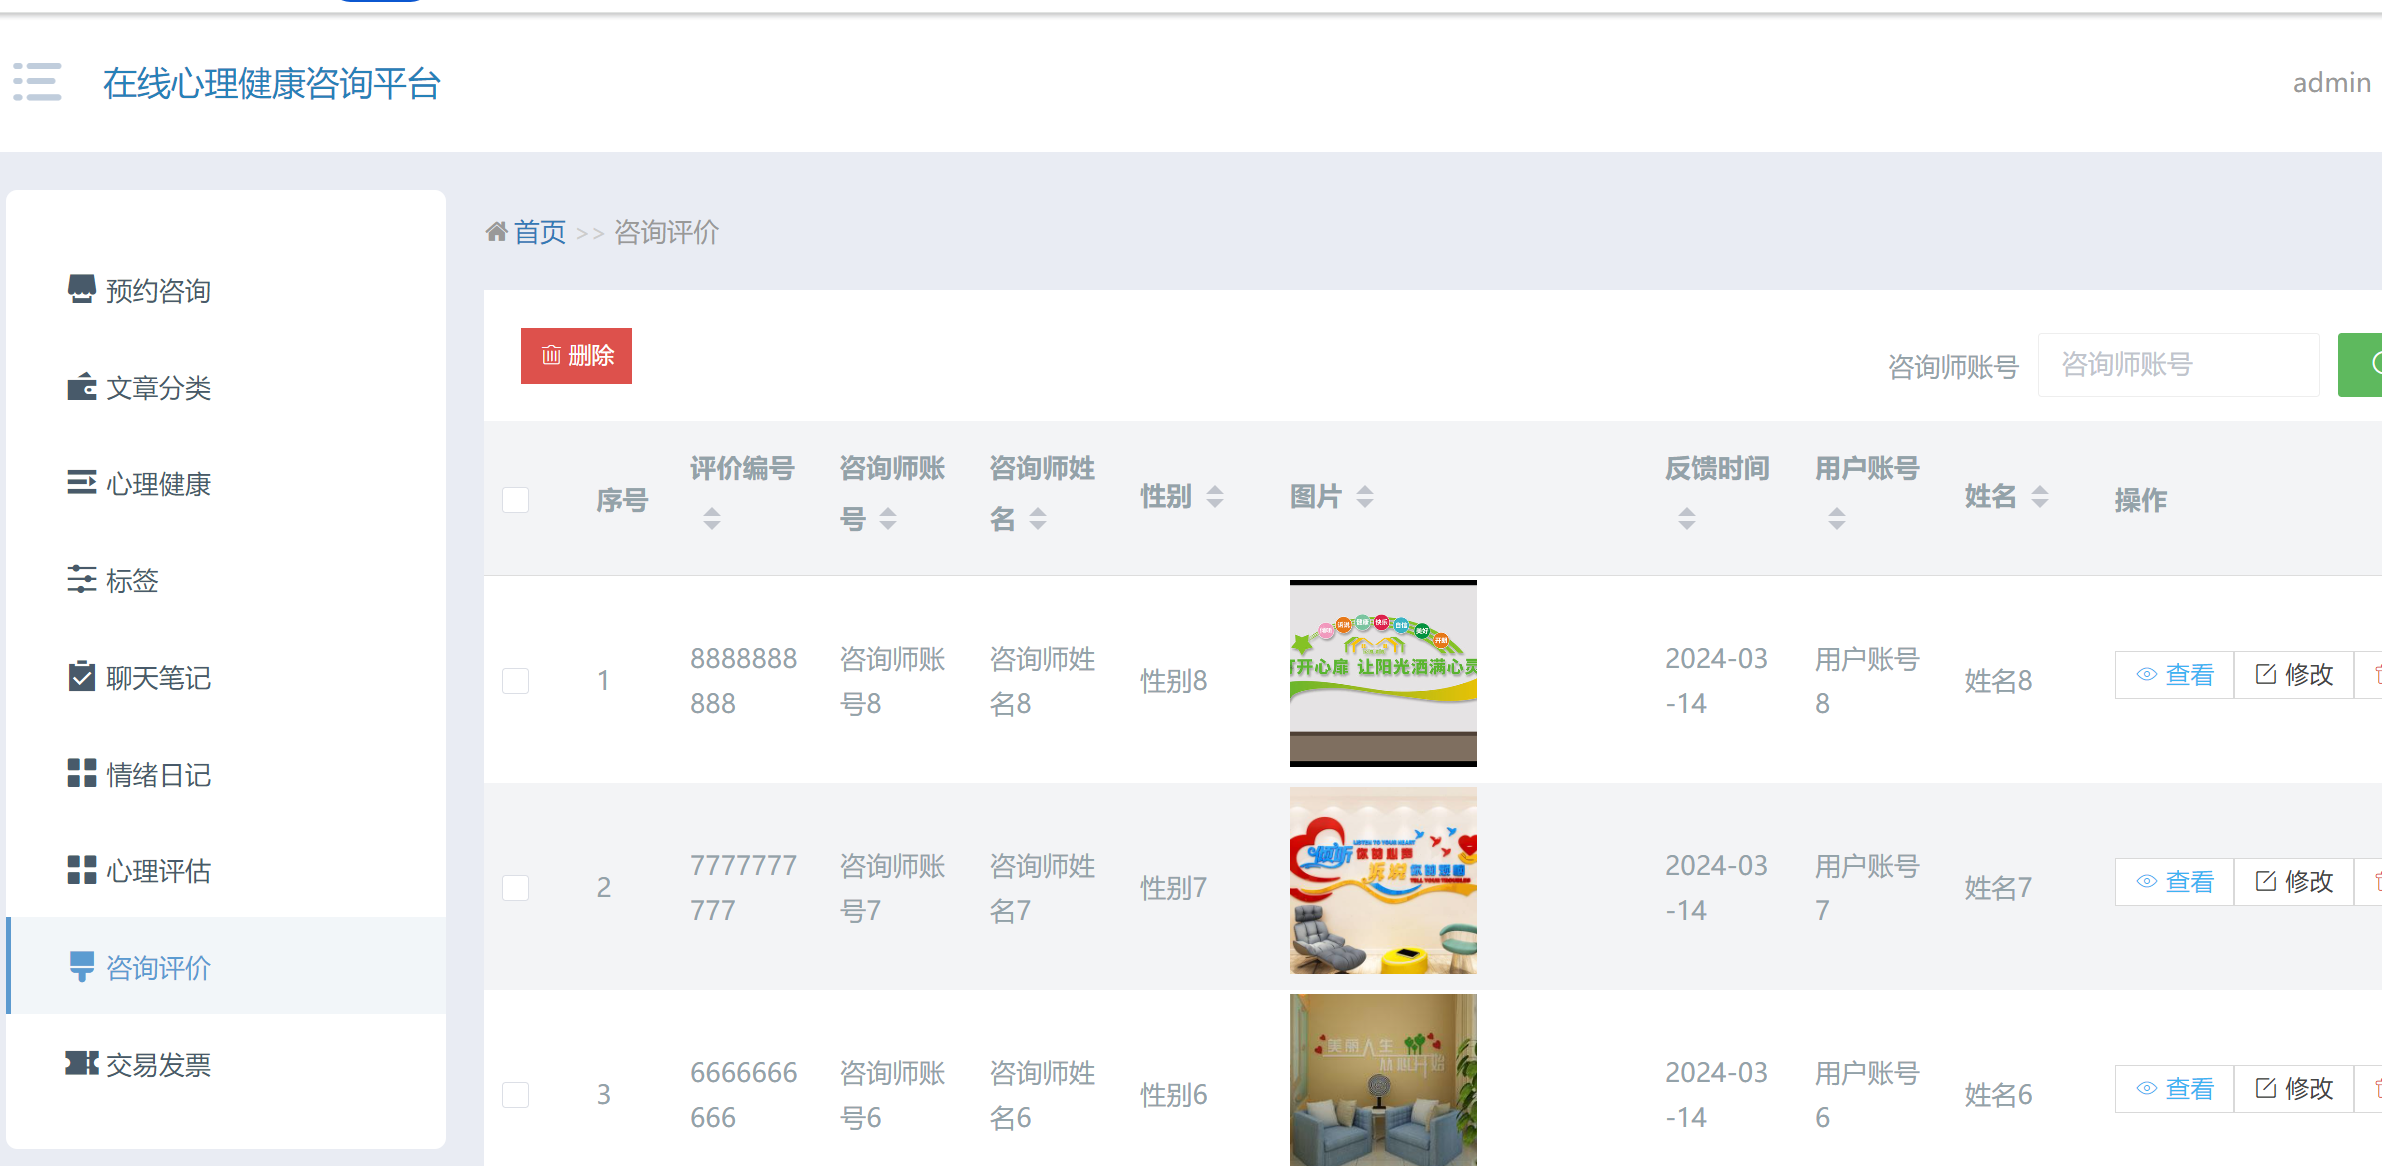The image size is (2382, 1166).
Task: Open the 首页 breadcrumb link
Action: 540,230
